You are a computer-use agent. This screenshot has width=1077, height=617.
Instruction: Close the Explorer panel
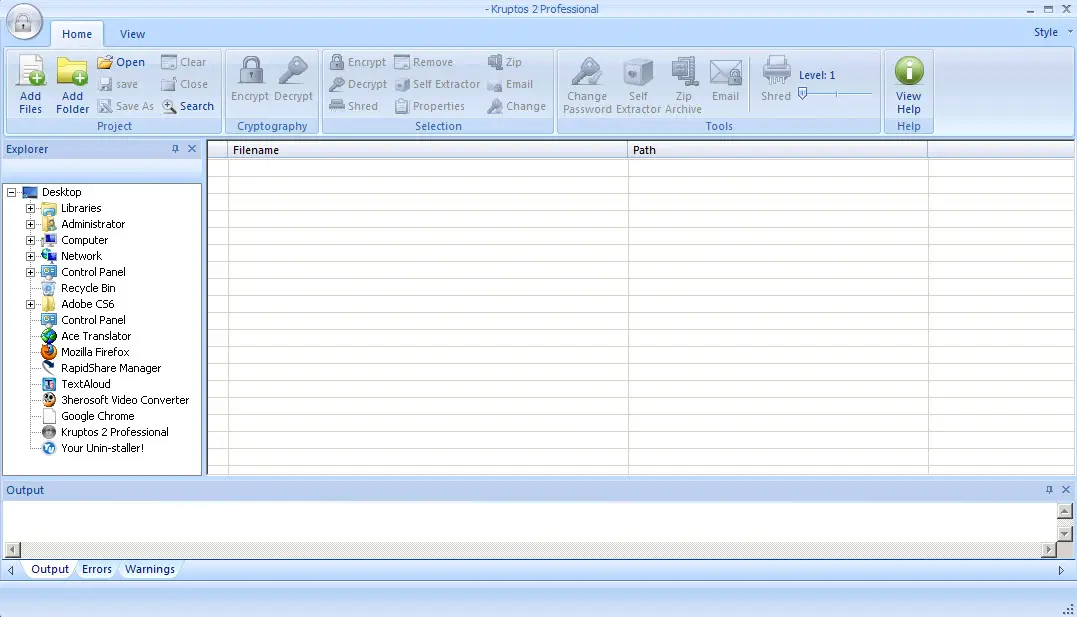[192, 149]
